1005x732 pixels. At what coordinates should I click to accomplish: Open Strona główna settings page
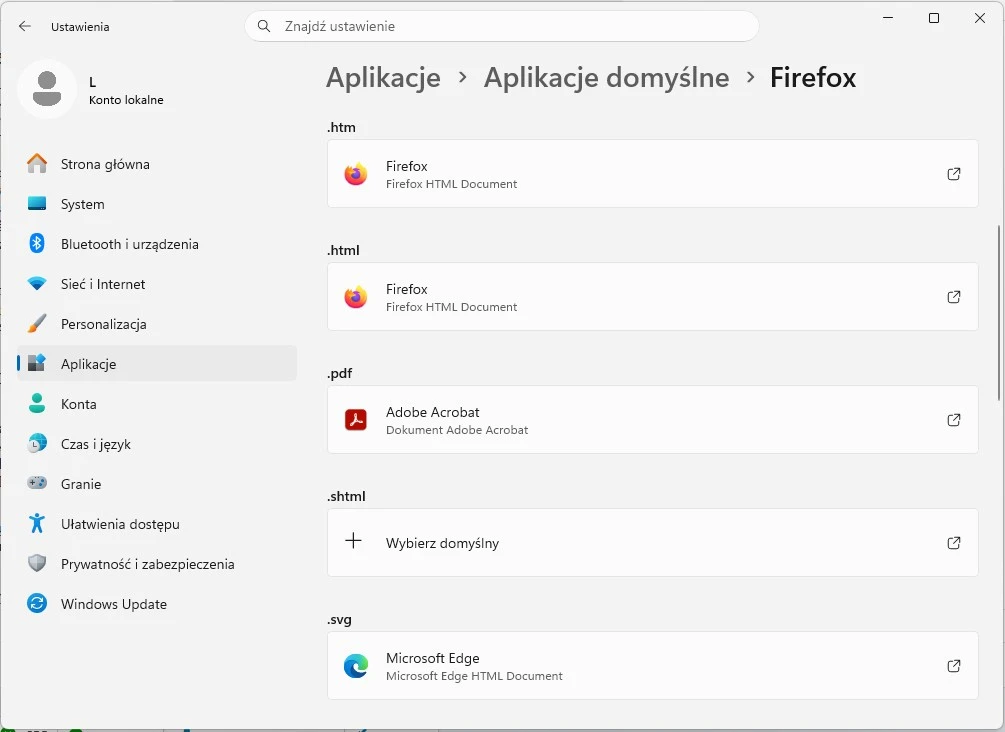(x=157, y=164)
